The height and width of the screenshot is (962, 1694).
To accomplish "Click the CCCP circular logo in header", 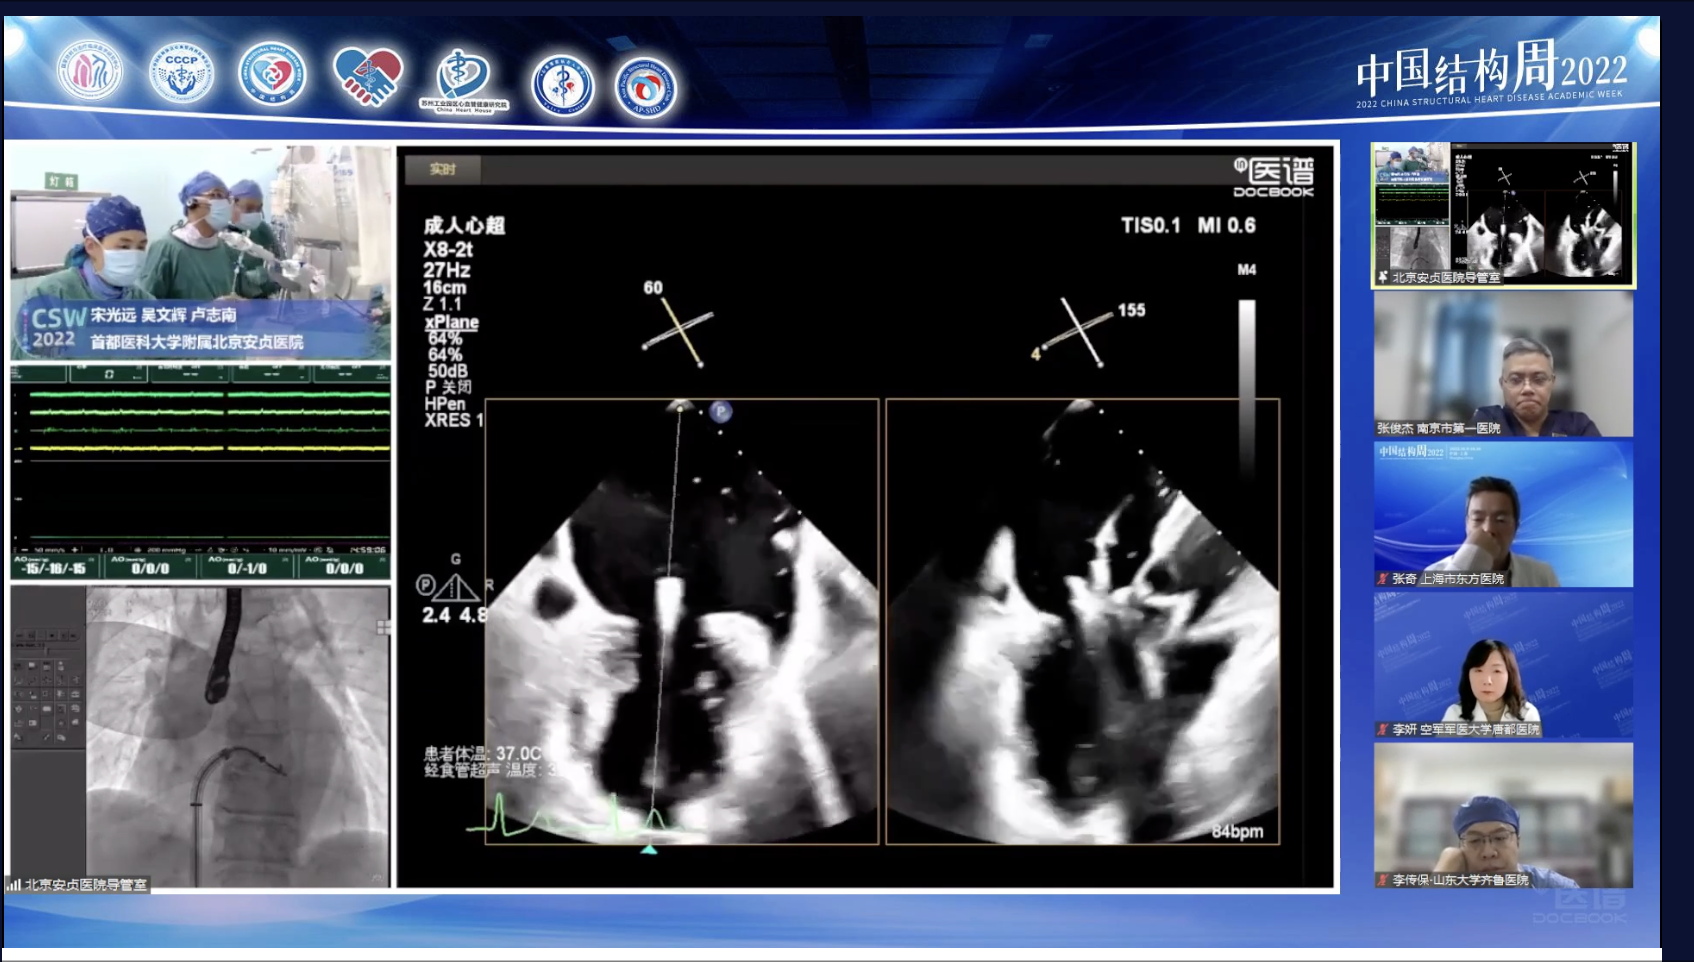I will point(181,73).
